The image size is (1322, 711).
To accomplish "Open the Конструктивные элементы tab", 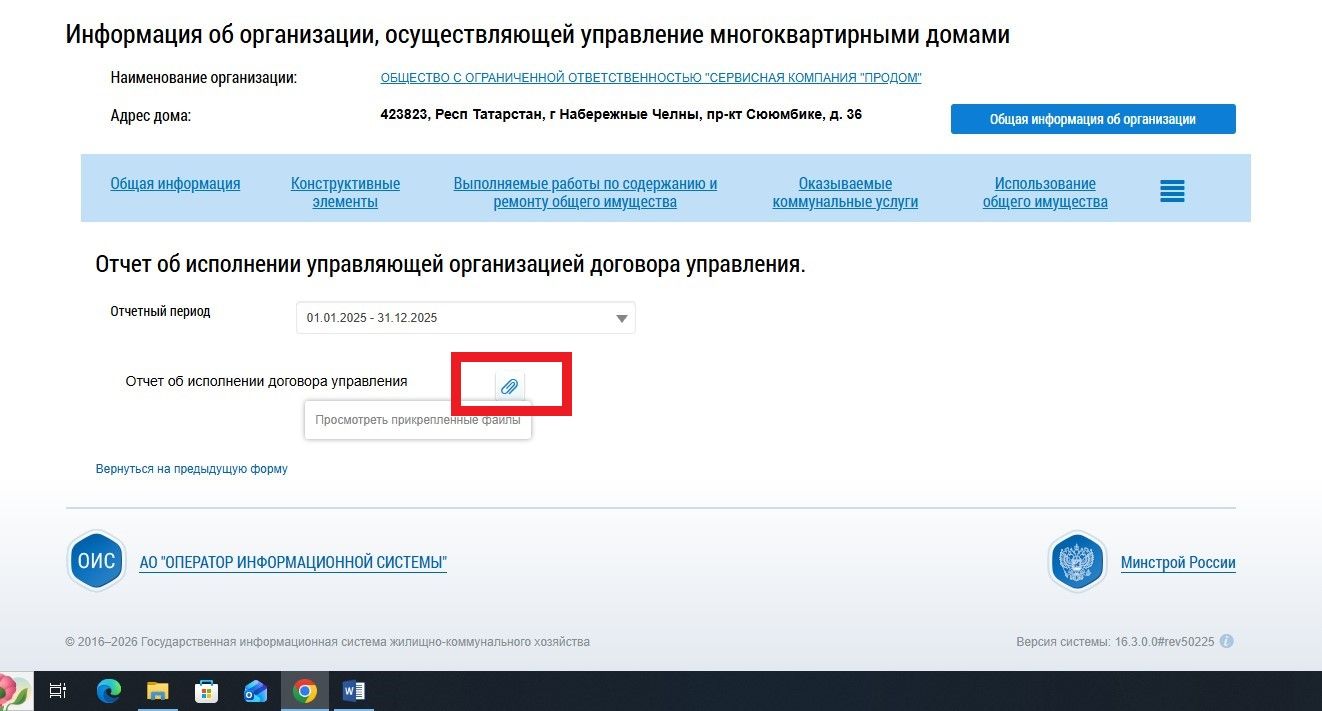I will click(345, 193).
